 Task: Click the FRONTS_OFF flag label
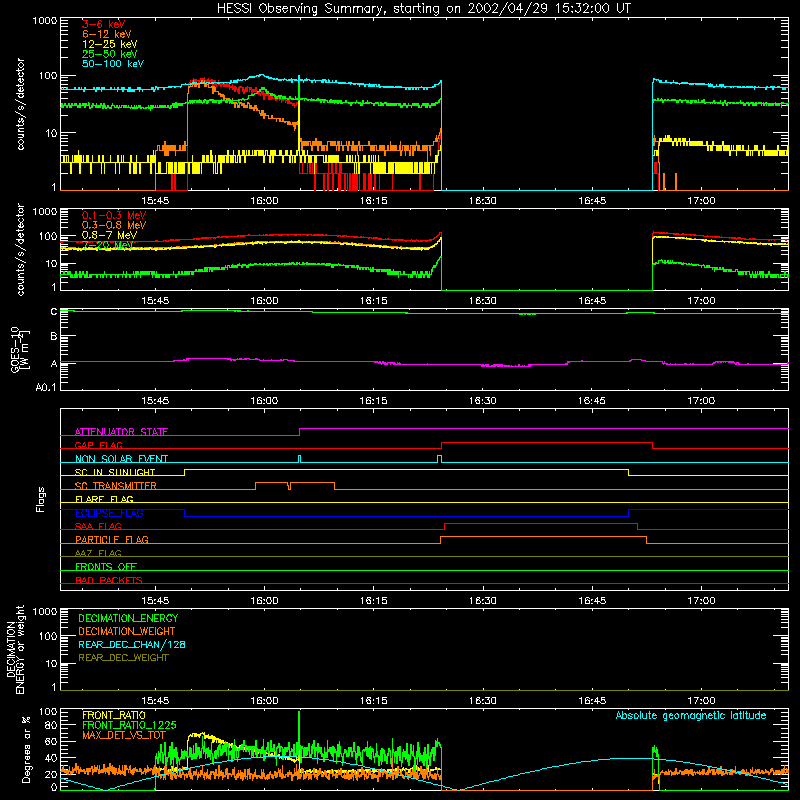tap(106, 566)
